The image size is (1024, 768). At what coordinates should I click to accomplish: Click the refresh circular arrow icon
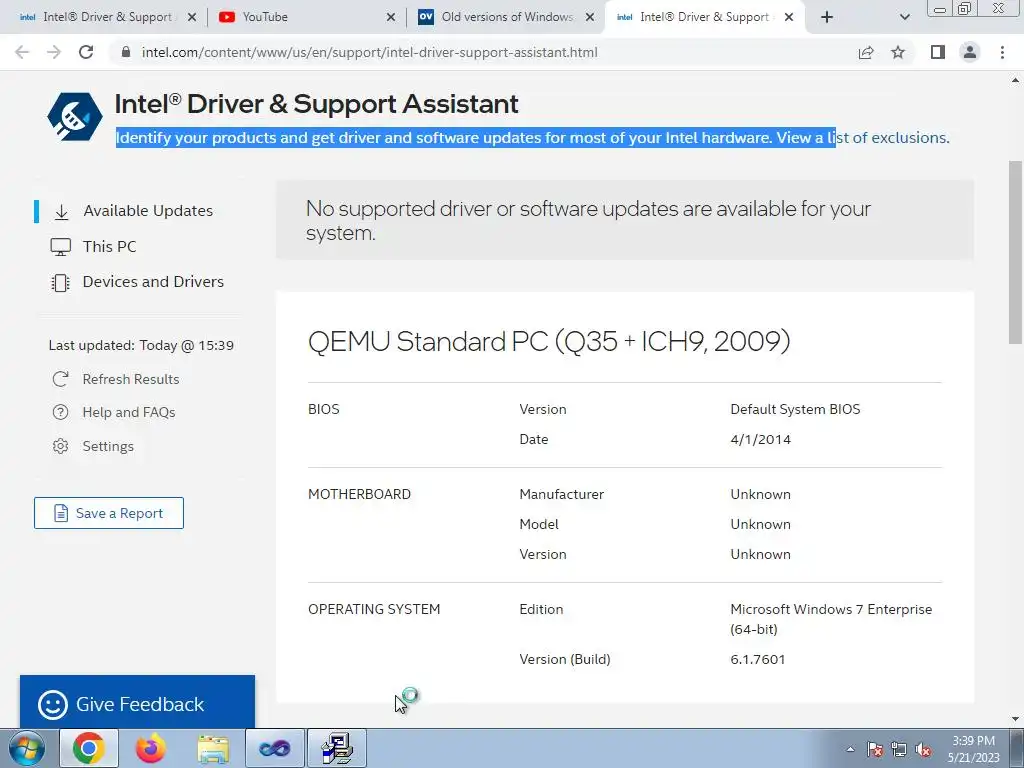click(x=61, y=379)
